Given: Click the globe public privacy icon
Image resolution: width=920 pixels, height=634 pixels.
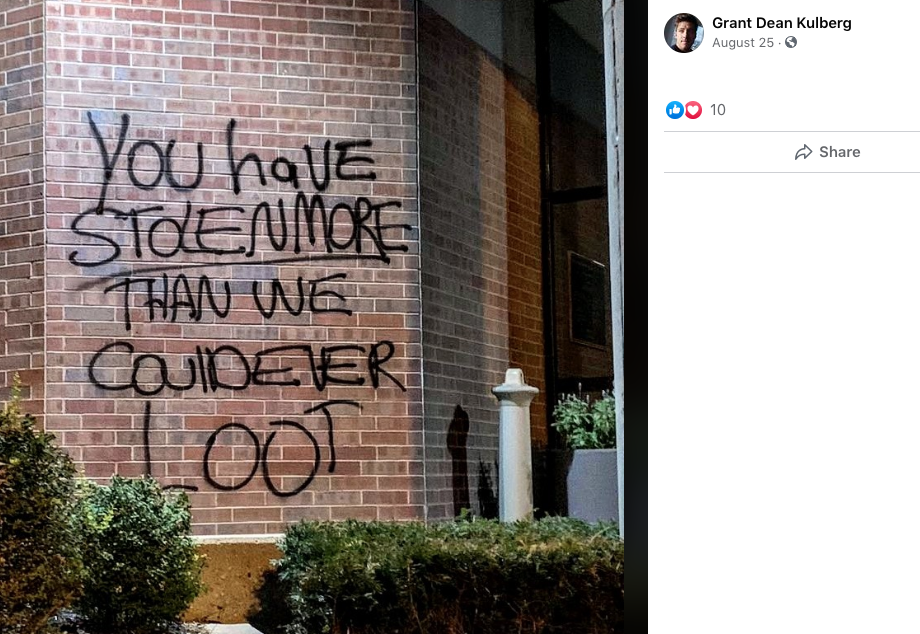Looking at the screenshot, I should point(791,42).
